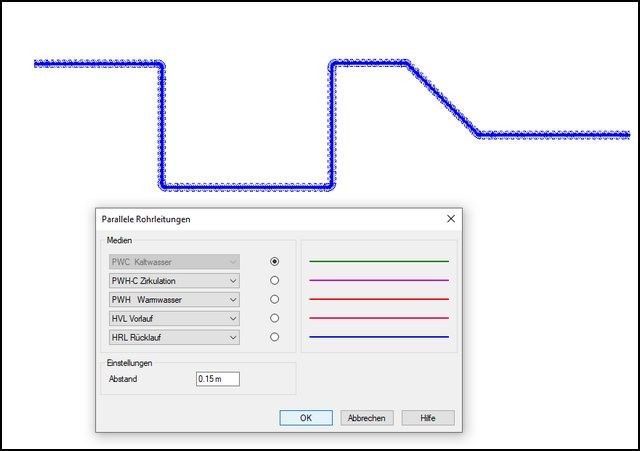Viewport: 640px width, 451px height.
Task: Click the Einstellungen group label
Action: pyautogui.click(x=129, y=363)
